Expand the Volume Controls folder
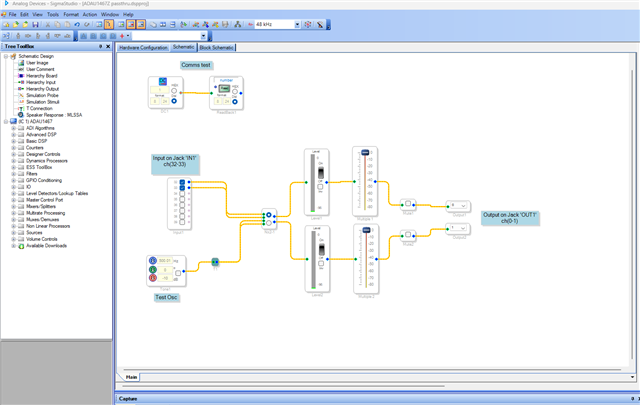 coord(13,239)
